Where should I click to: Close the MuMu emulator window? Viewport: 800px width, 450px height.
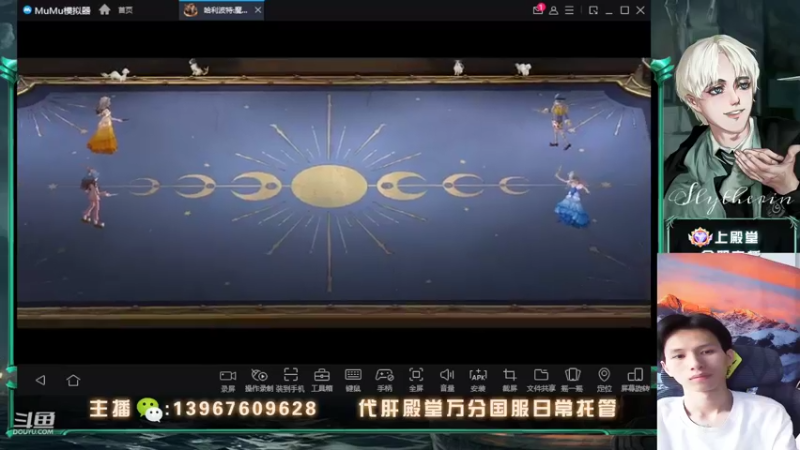coord(640,10)
